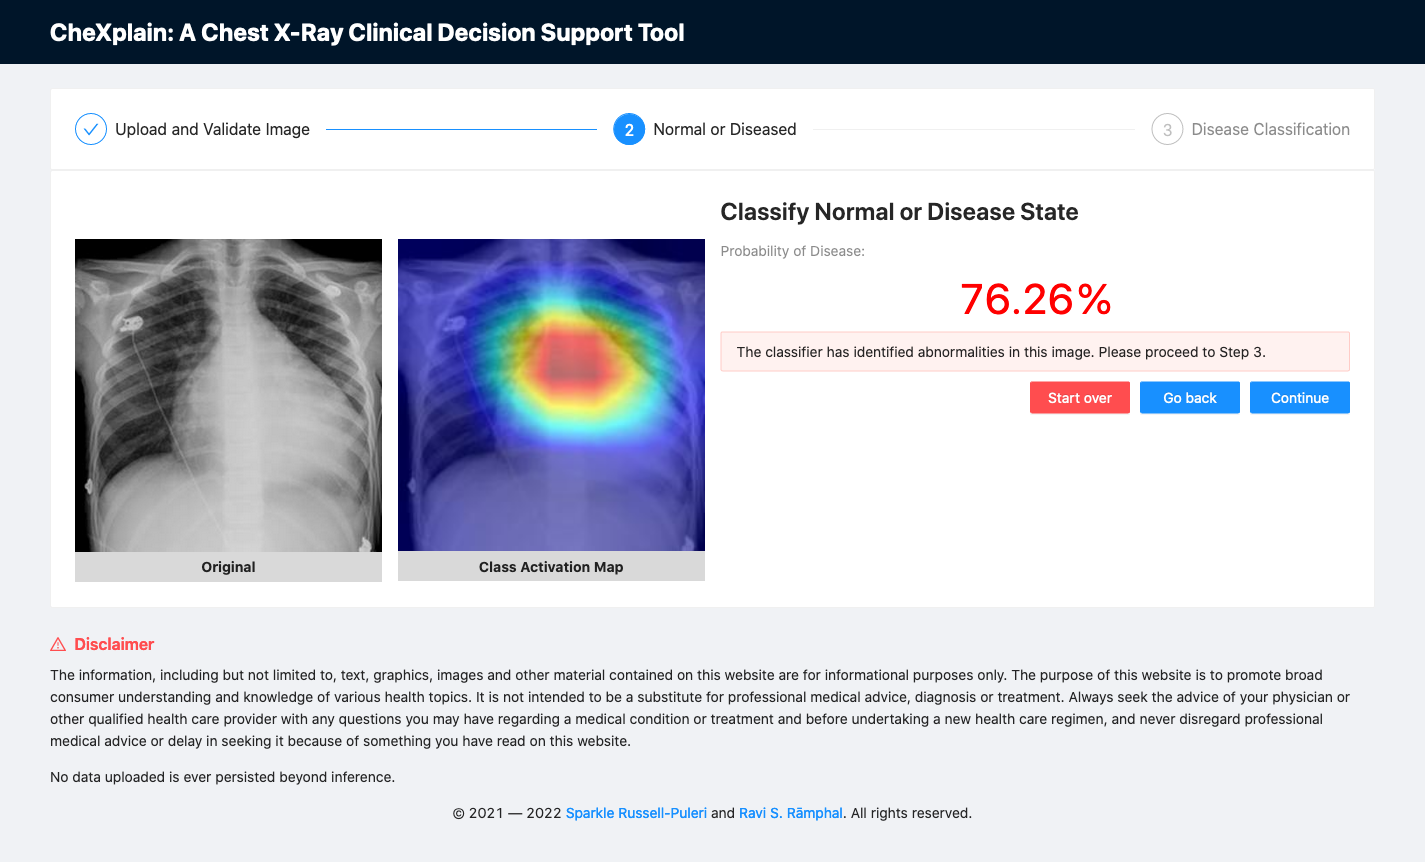Screen dimensions: 1425x862
Task: Click the original chest X-ray image
Action: pos(228,395)
